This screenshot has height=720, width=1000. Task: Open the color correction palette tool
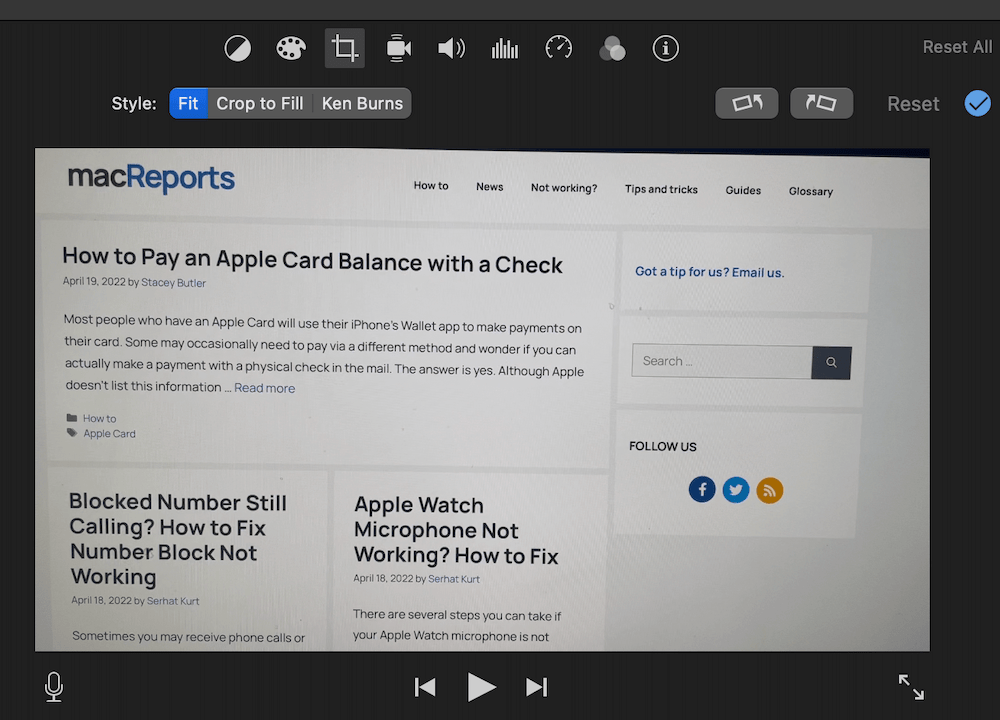(291, 48)
